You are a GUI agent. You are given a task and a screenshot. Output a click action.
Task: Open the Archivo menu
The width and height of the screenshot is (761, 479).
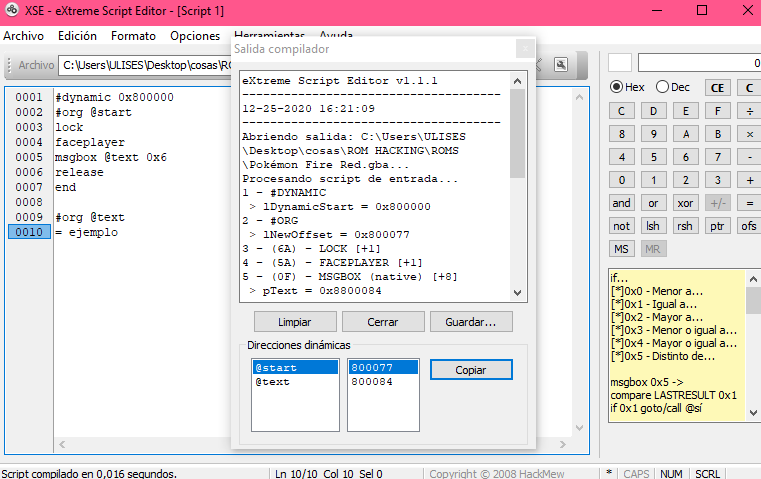tap(23, 35)
